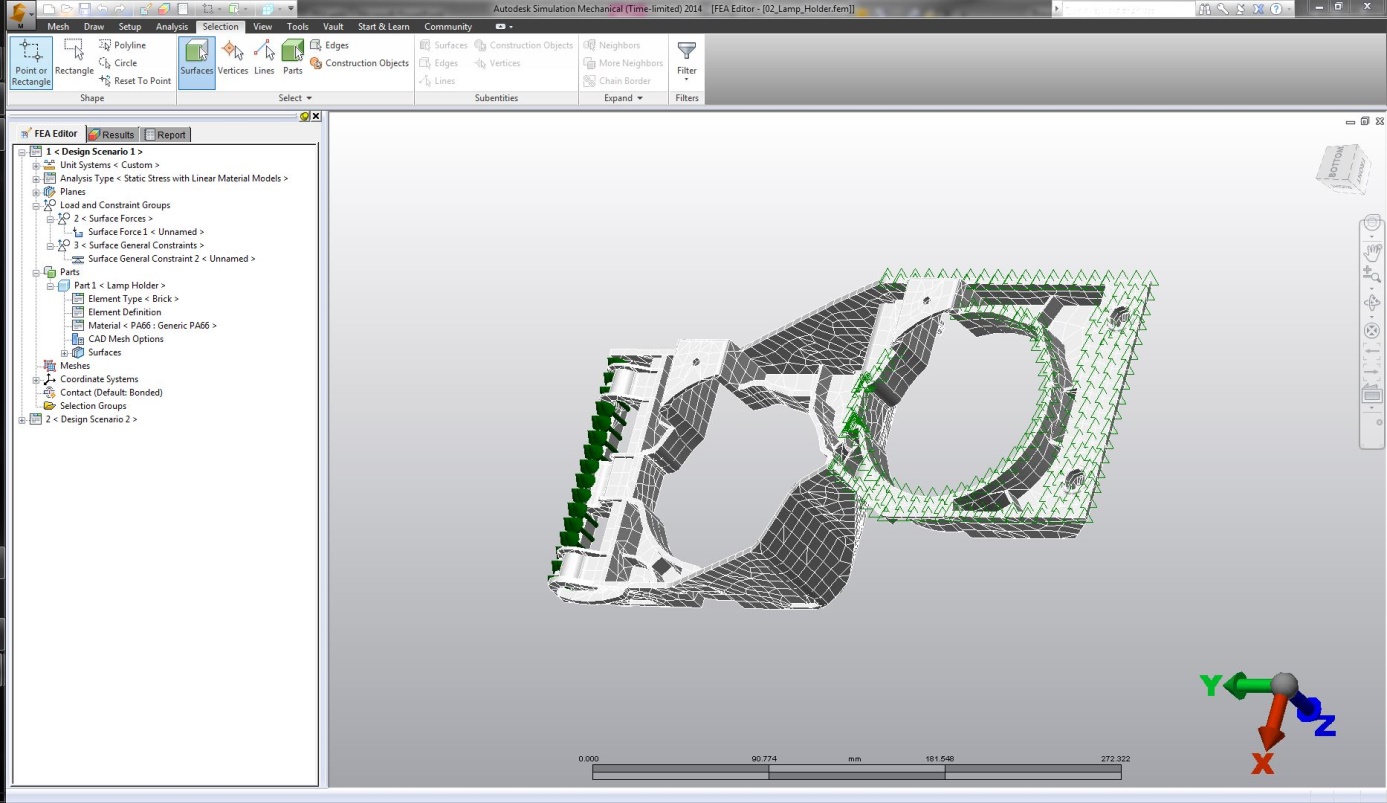Viewport: 1387px width, 803px height.
Task: Open the Setup ribbon tab
Action: [130, 27]
